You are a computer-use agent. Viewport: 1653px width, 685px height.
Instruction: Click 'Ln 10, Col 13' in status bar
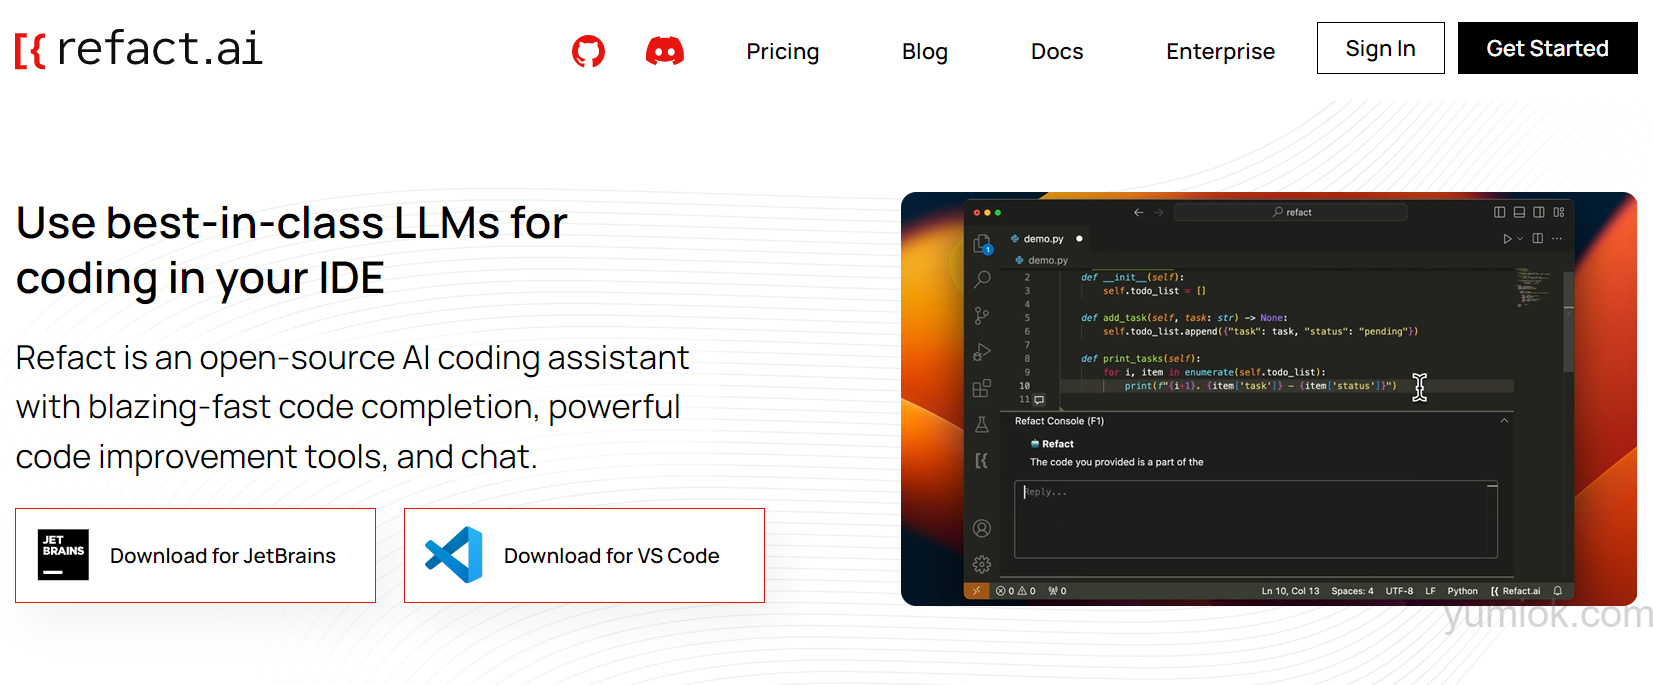tap(1290, 591)
